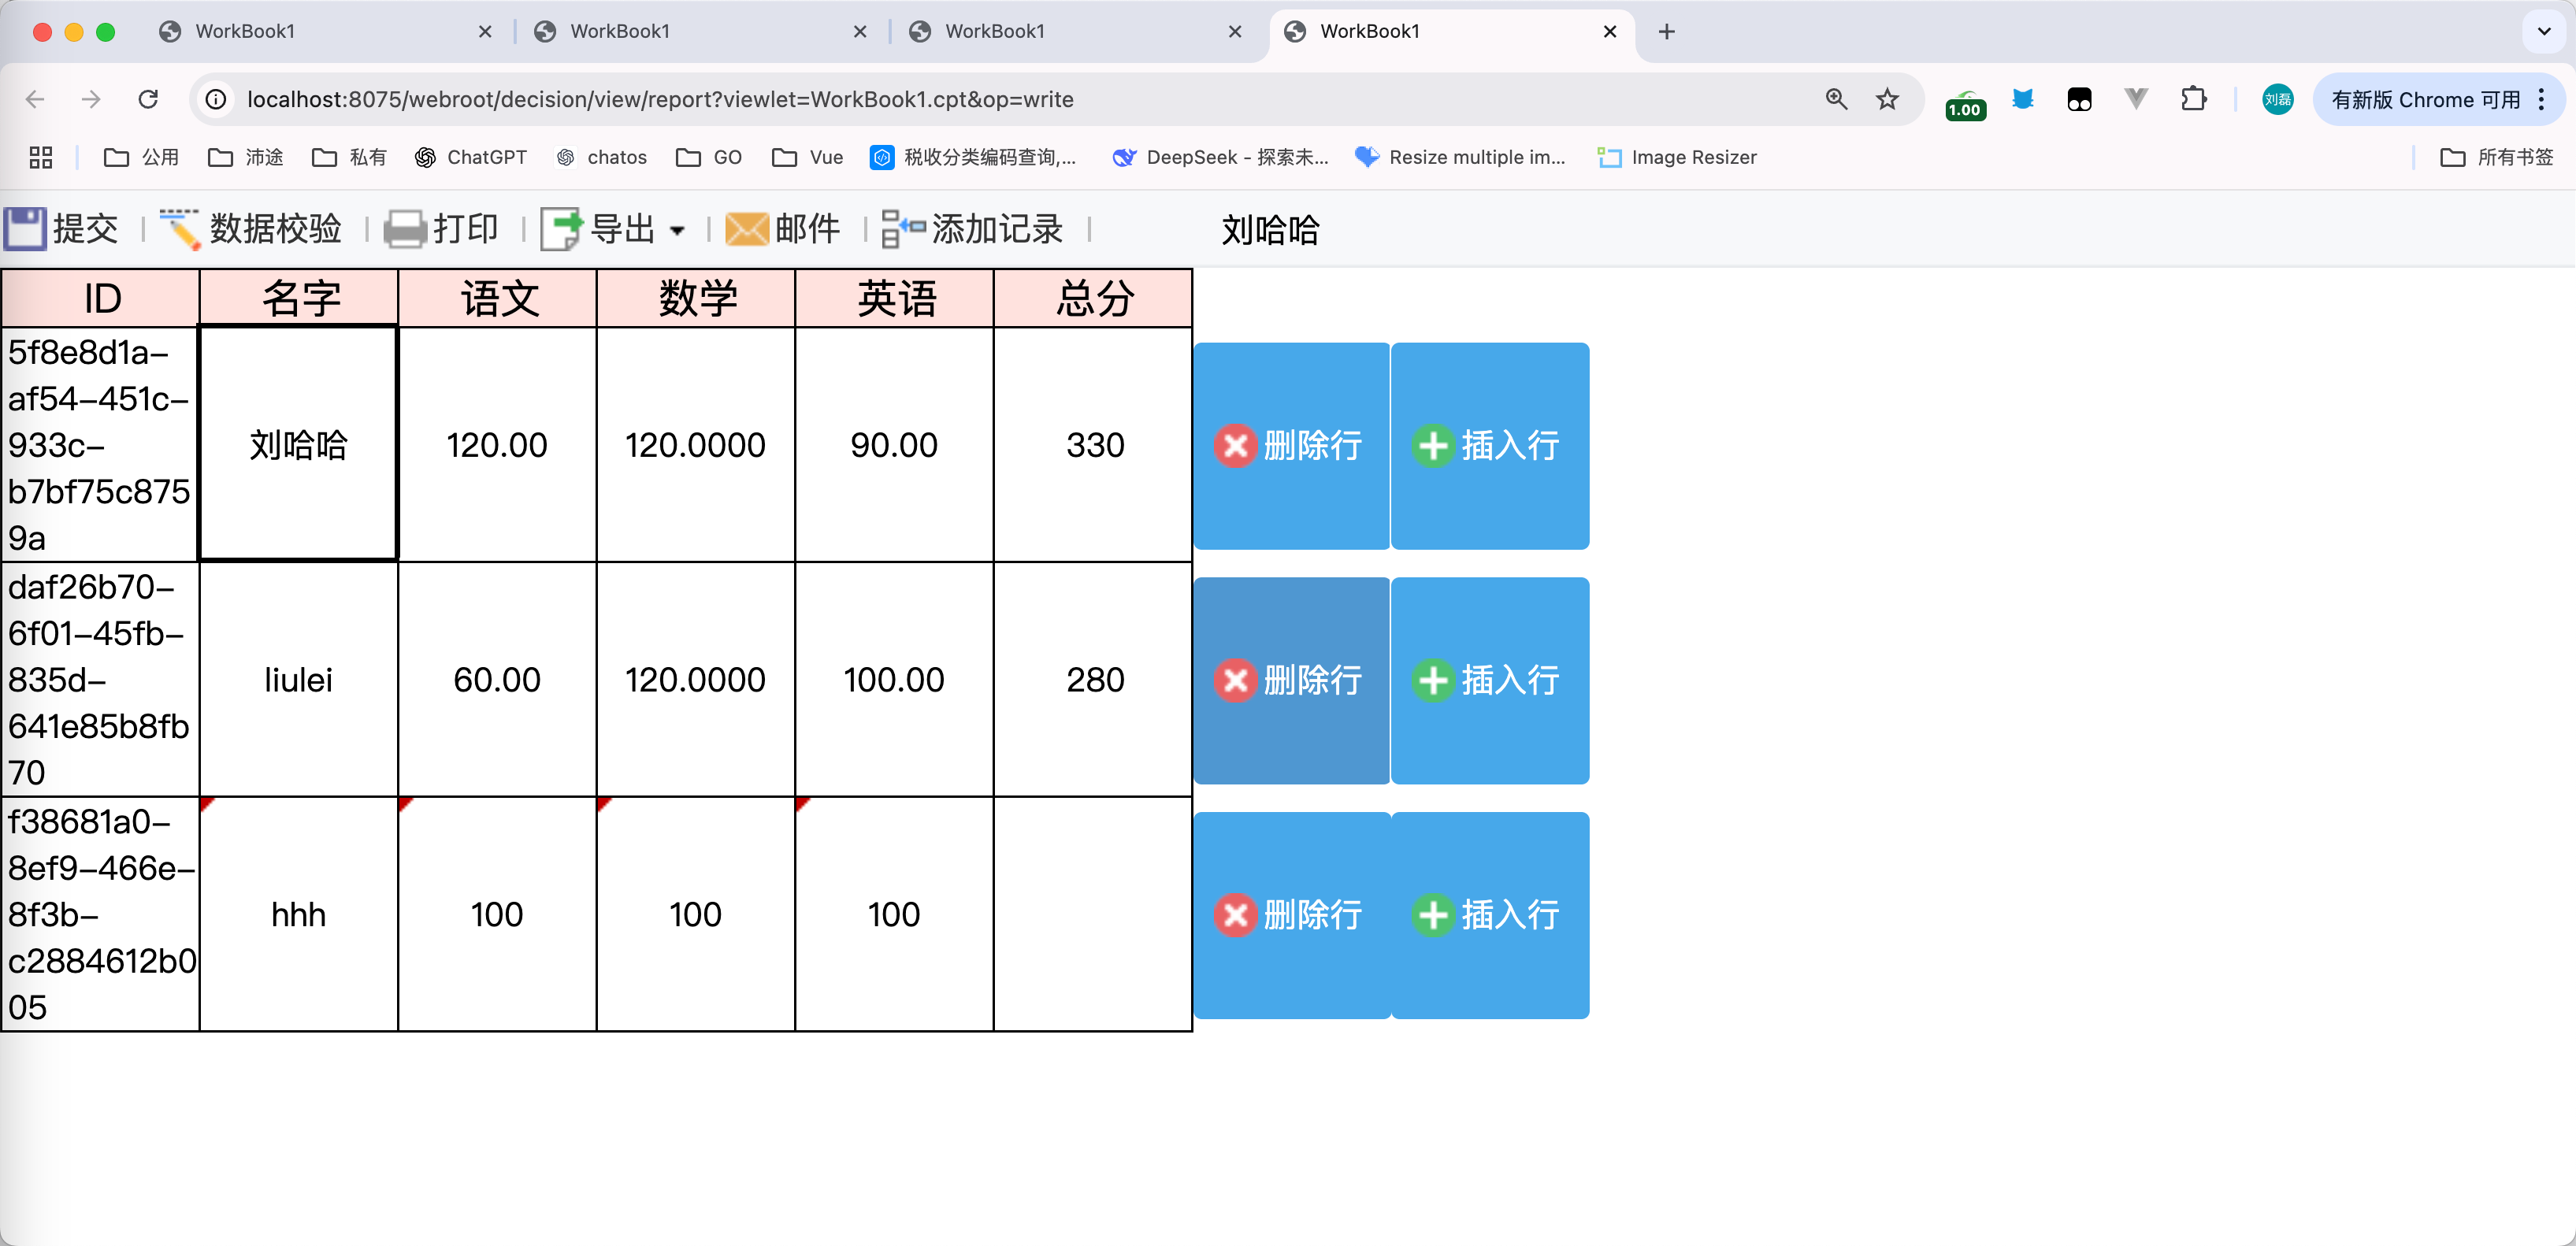Open the DeepSeek bookmark

pos(1220,157)
